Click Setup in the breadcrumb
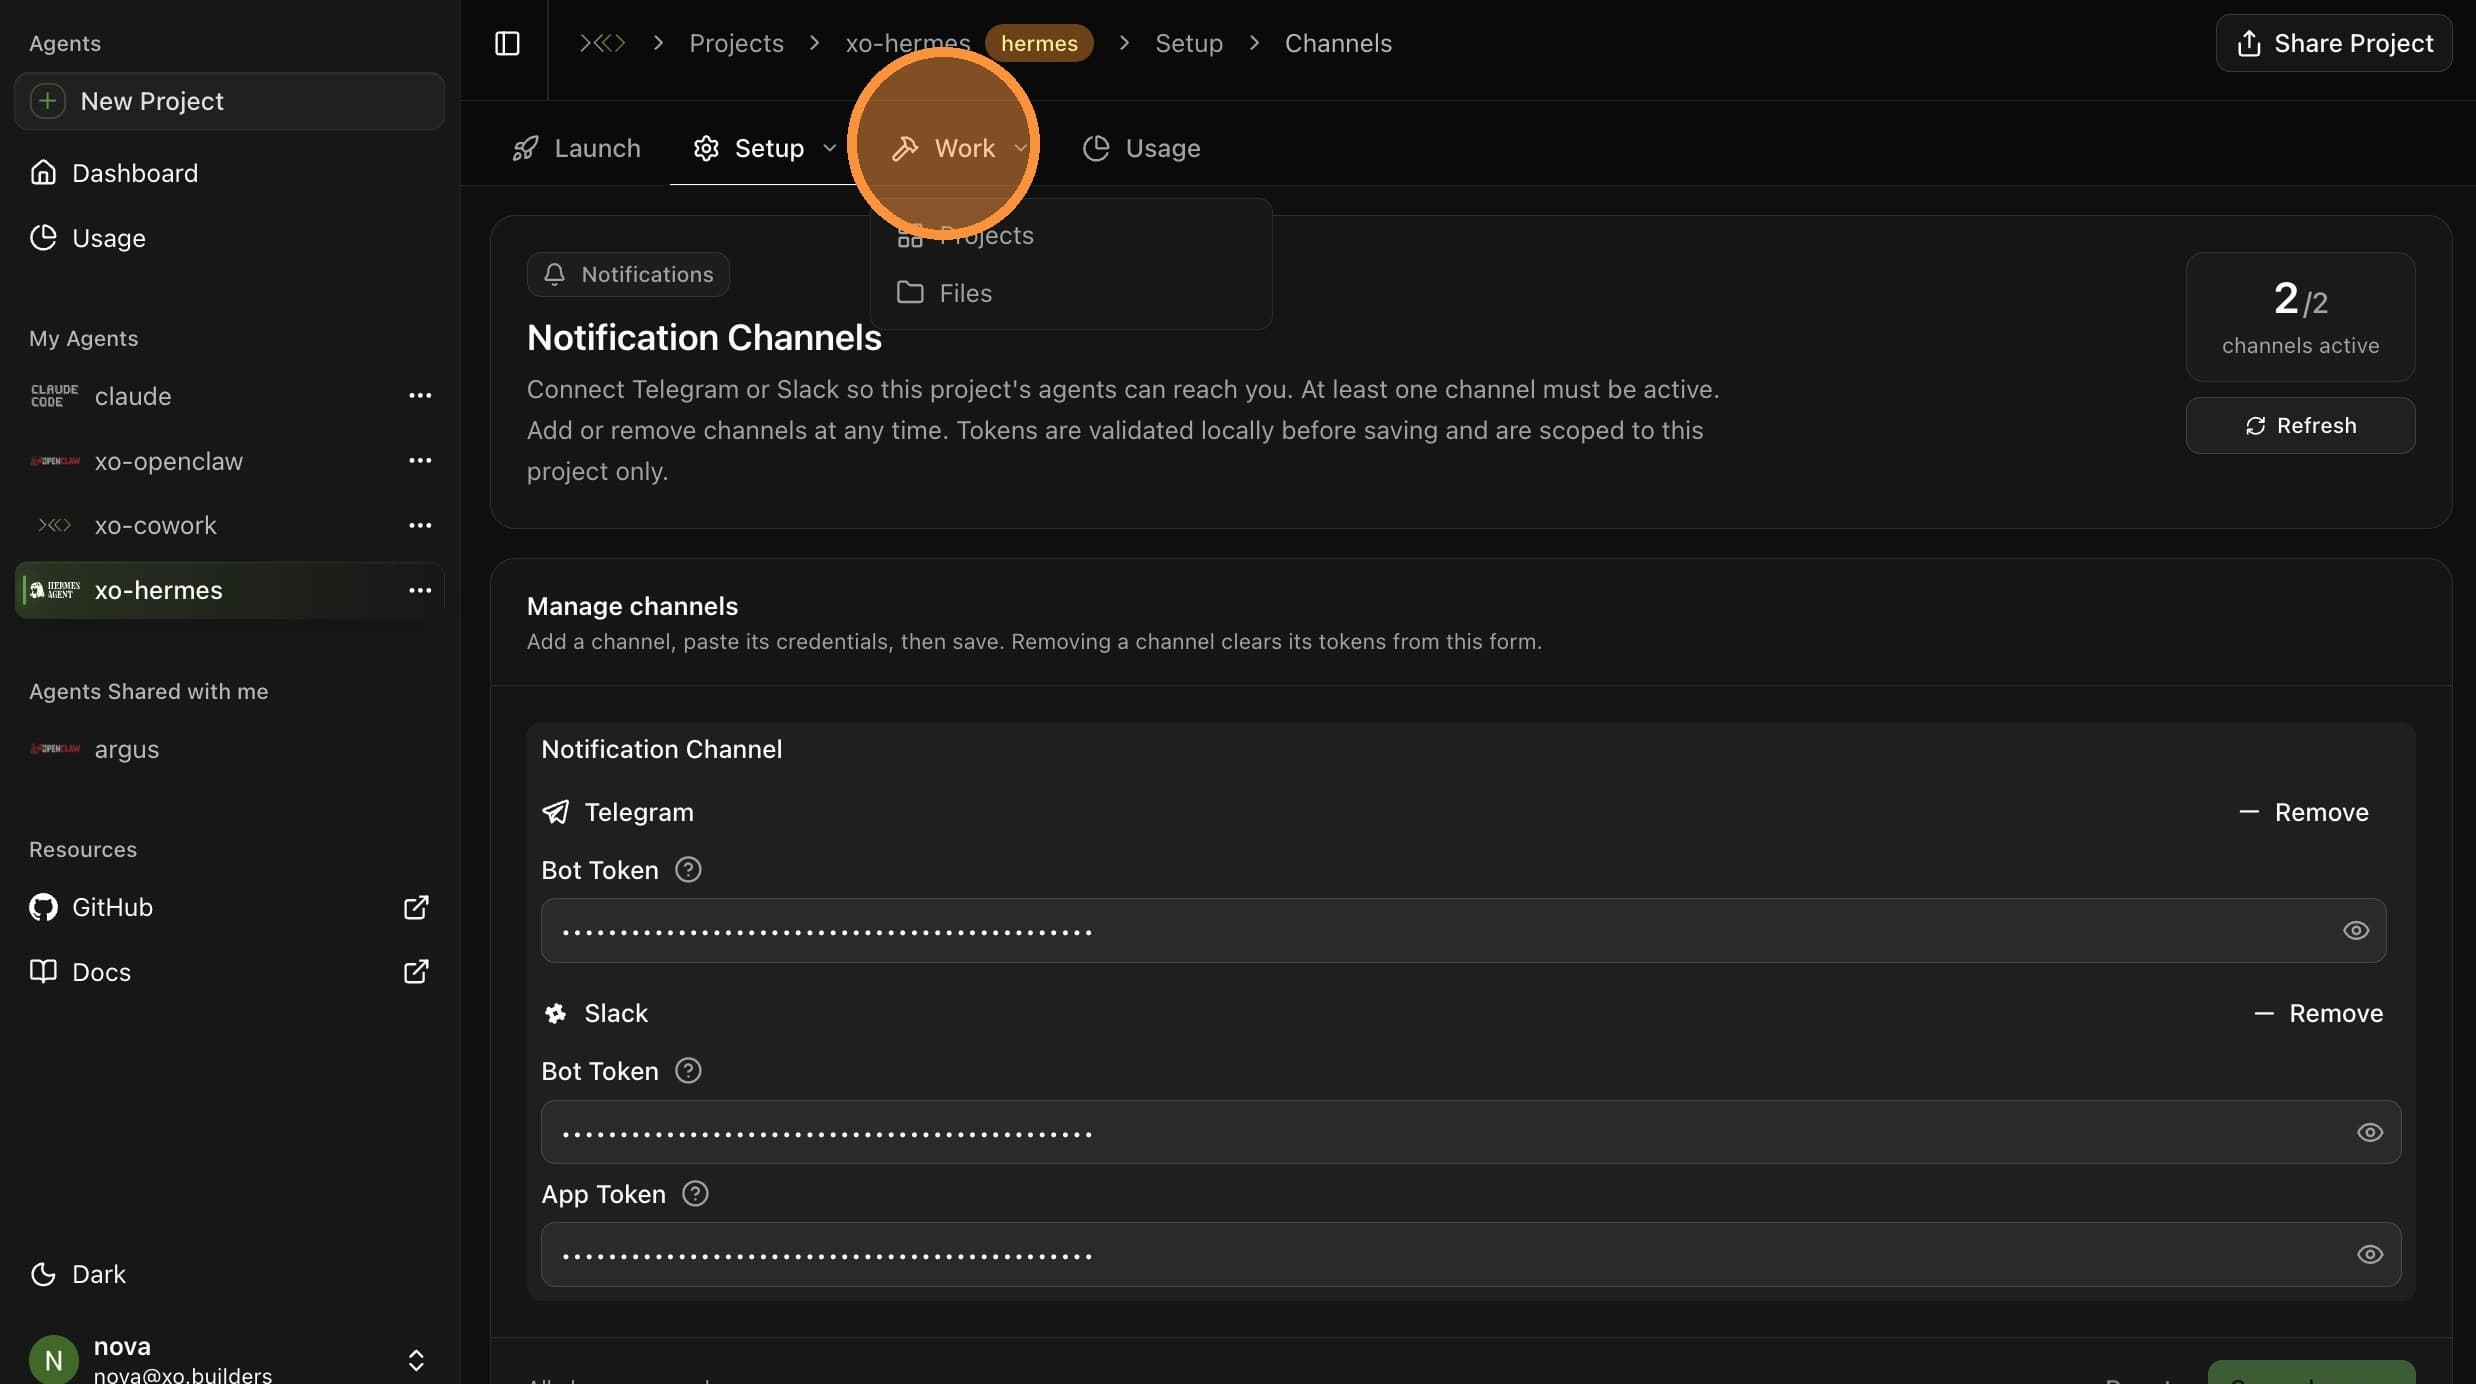The image size is (2476, 1384). pyautogui.click(x=1189, y=43)
